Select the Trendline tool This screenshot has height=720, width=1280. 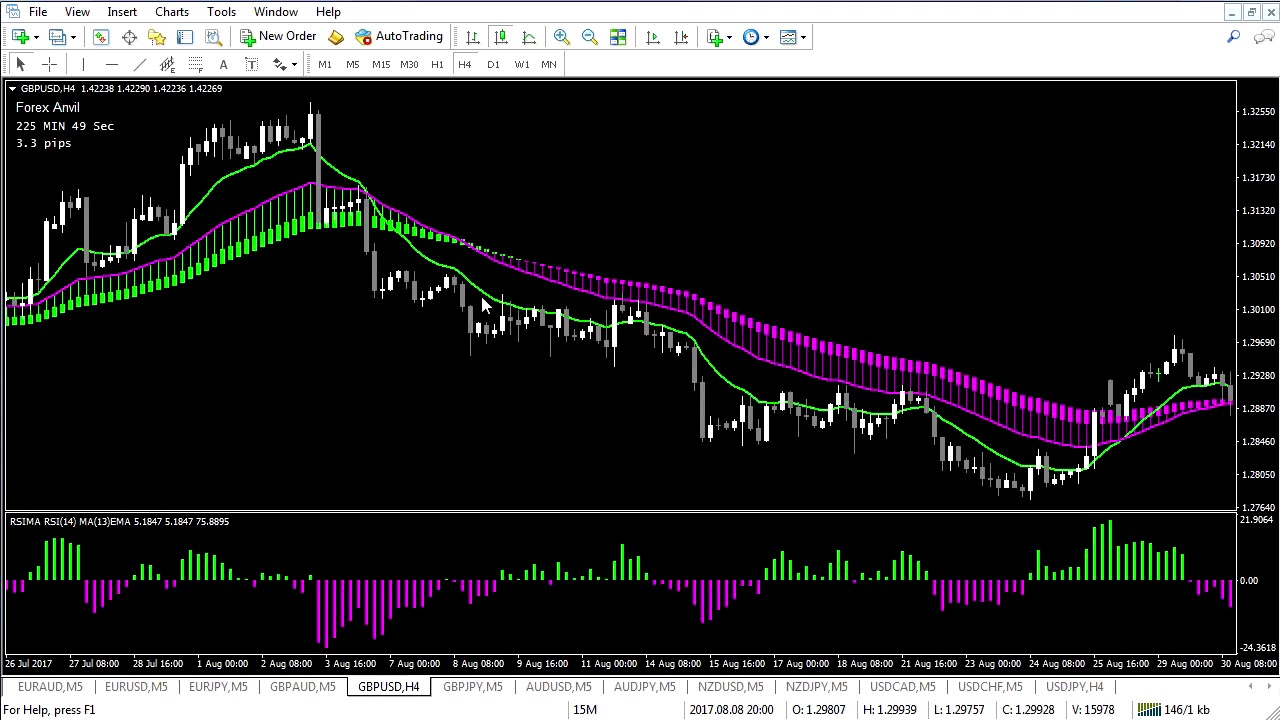pos(139,65)
